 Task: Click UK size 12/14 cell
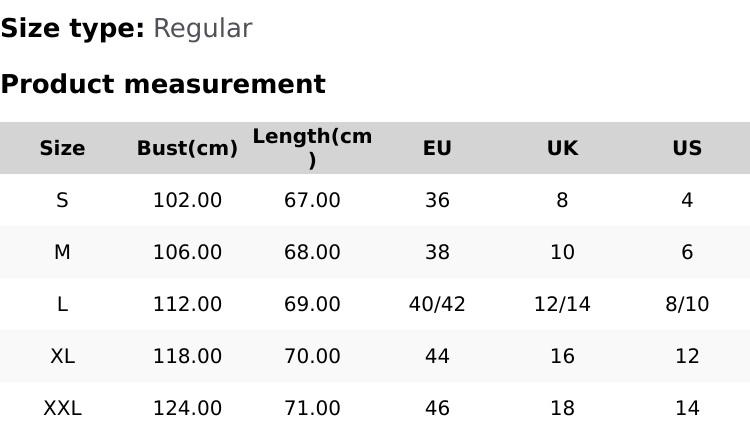point(562,304)
